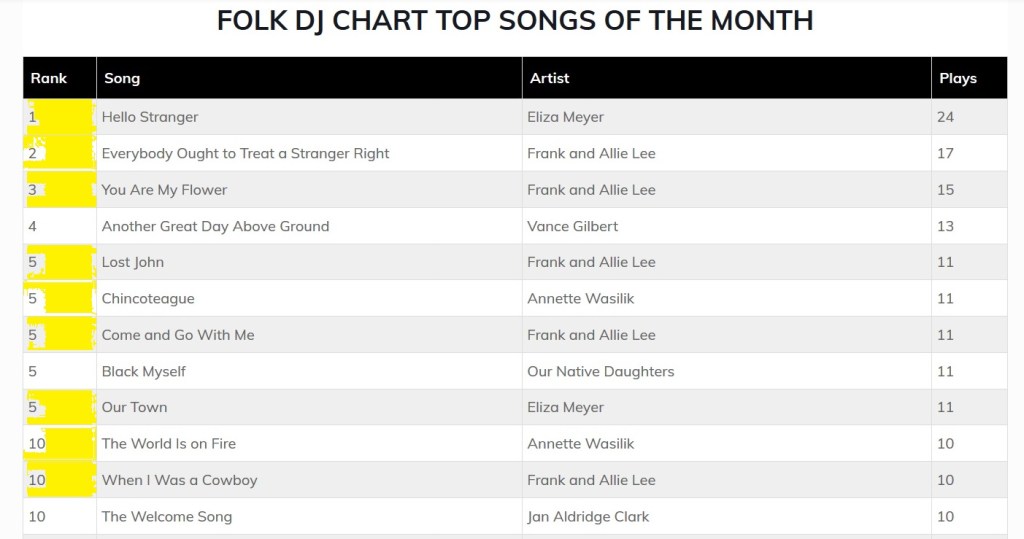
Task: Open "Another Great Day Above Ground"
Action: click(x=215, y=226)
